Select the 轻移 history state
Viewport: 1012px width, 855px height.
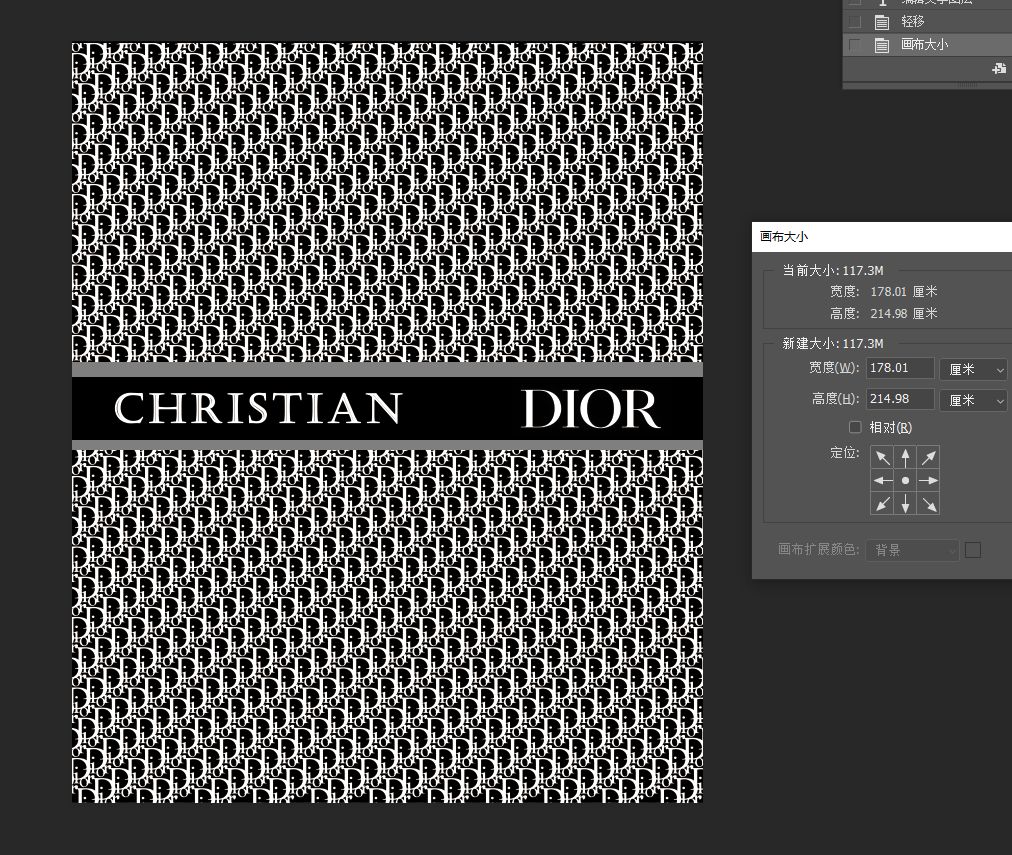coord(927,23)
